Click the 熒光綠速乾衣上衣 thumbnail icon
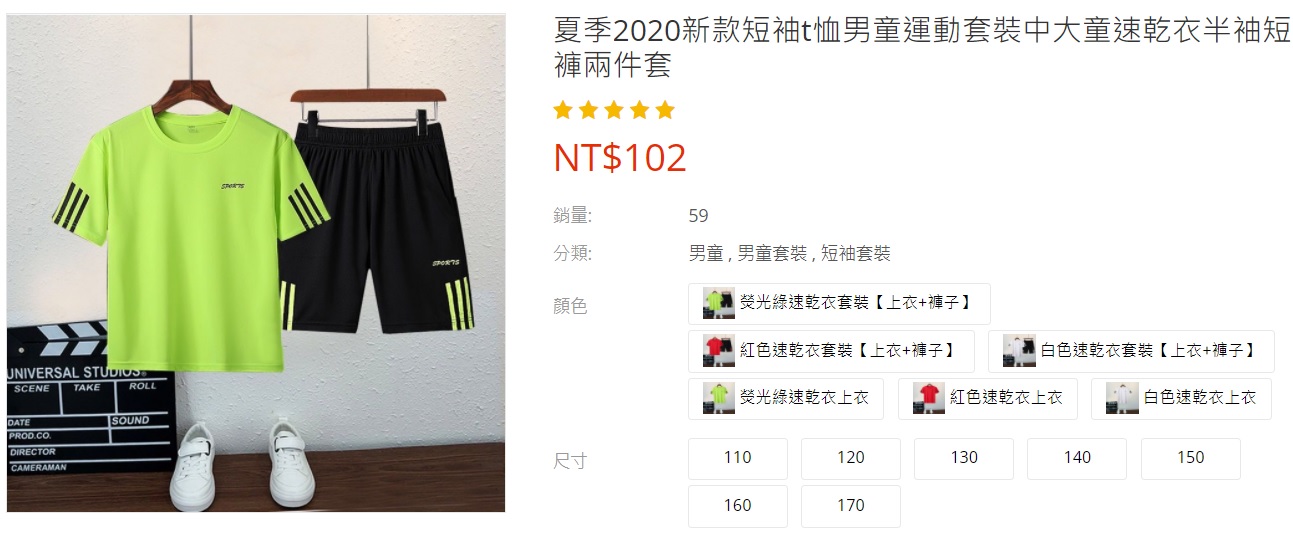The width and height of the screenshot is (1293, 537). [718, 398]
